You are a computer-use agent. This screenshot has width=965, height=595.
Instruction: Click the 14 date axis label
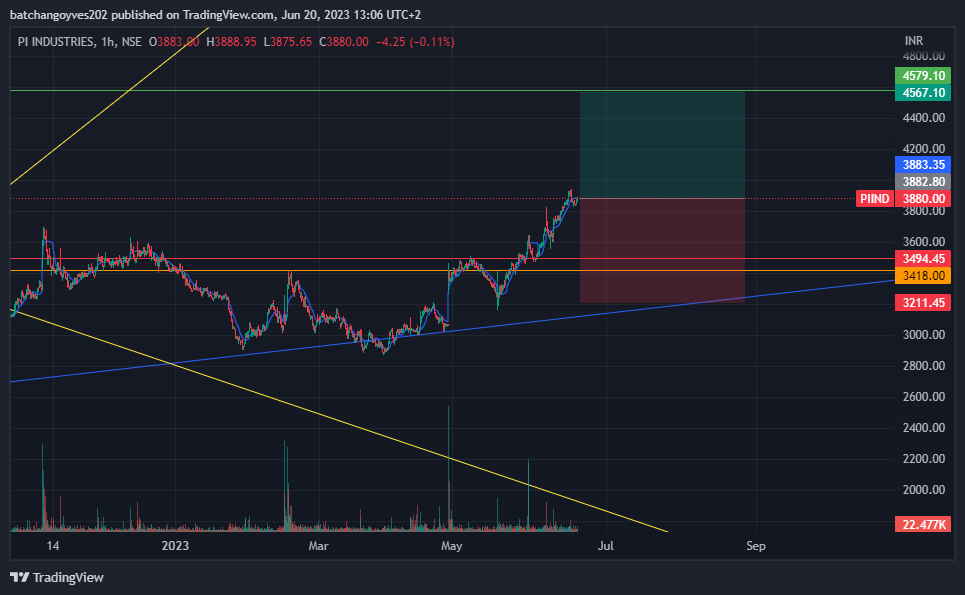pos(53,546)
